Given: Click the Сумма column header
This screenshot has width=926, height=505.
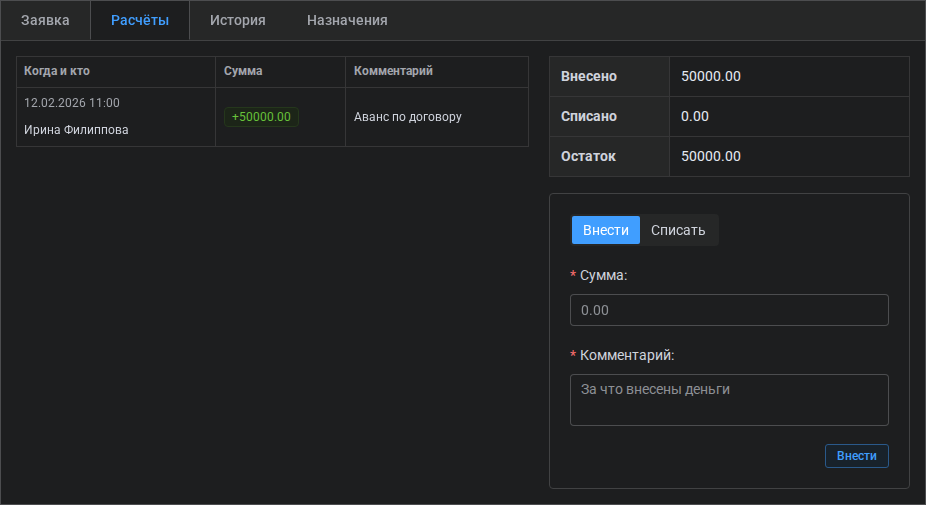Looking at the screenshot, I should (281, 71).
